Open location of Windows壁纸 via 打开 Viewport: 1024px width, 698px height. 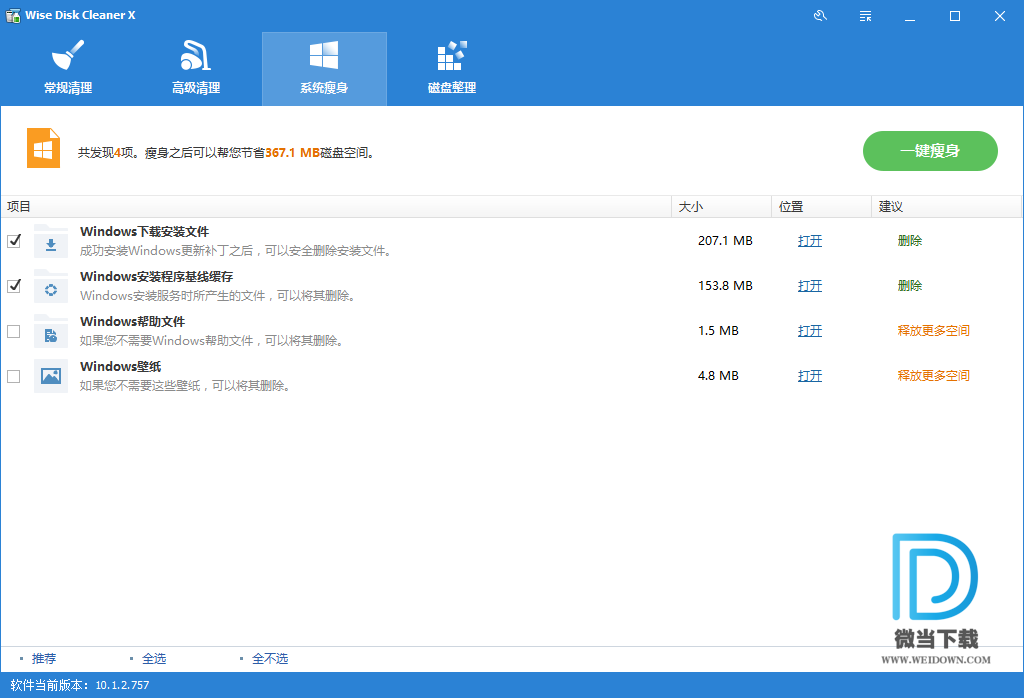click(810, 376)
